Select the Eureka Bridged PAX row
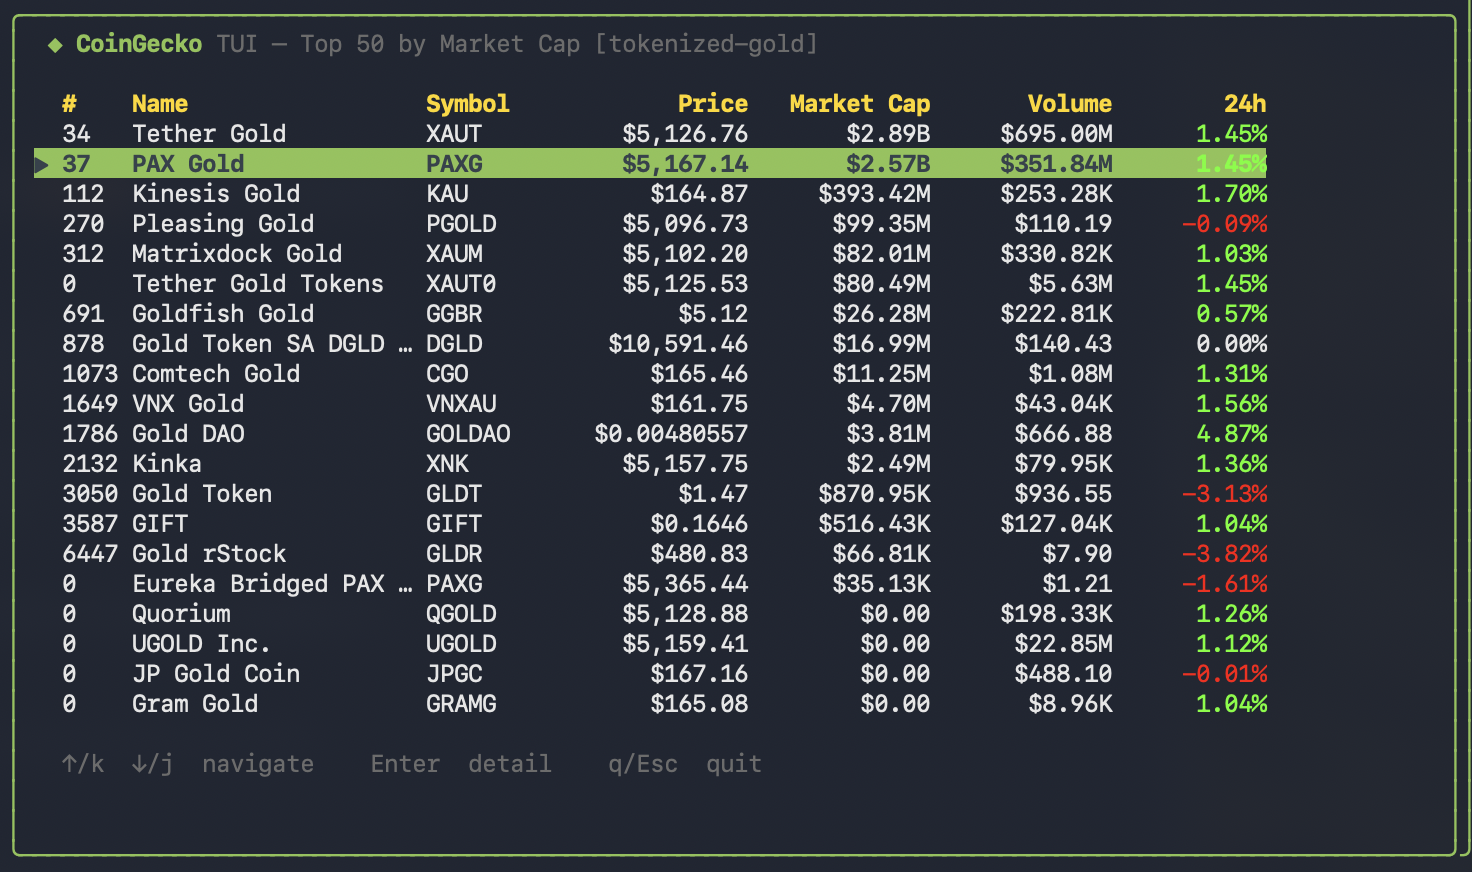This screenshot has height=872, width=1472. [x=651, y=584]
